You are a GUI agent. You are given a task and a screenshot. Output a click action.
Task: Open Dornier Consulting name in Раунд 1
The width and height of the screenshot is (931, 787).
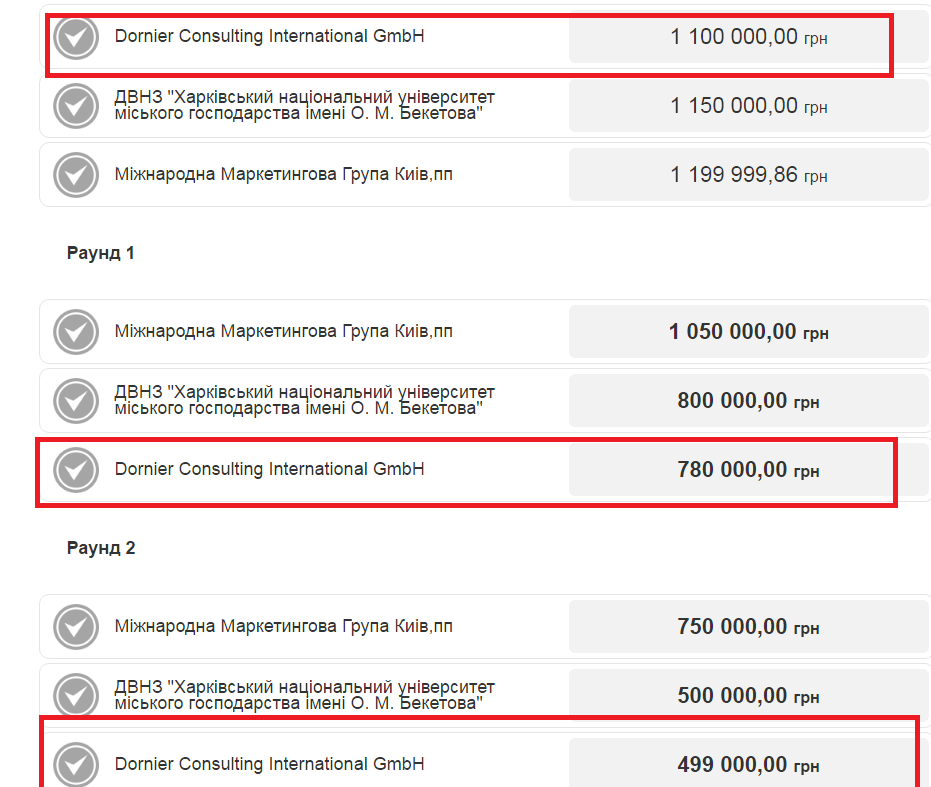coord(269,468)
